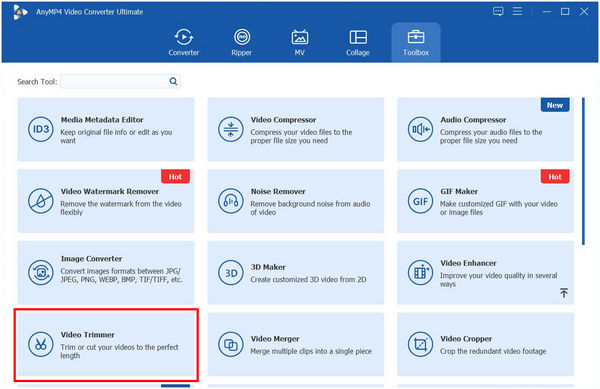Click the Search Tool input field

pyautogui.click(x=120, y=81)
